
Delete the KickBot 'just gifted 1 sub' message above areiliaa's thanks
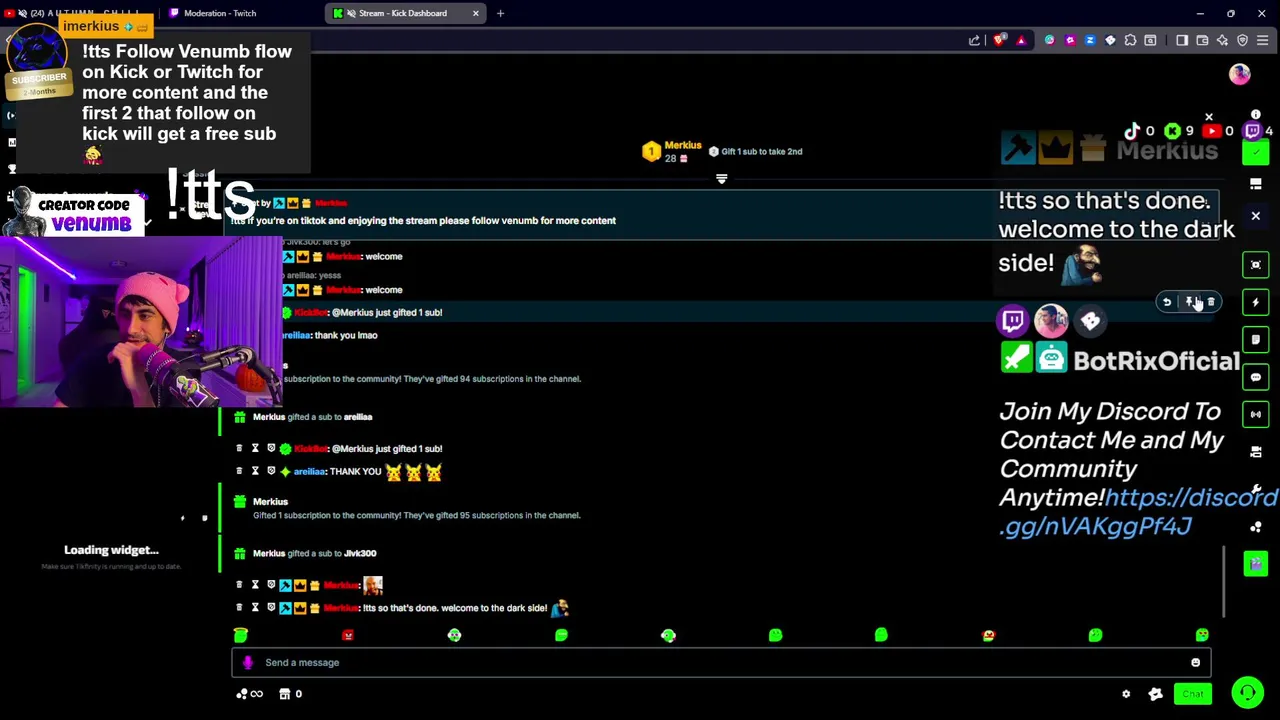click(x=238, y=448)
